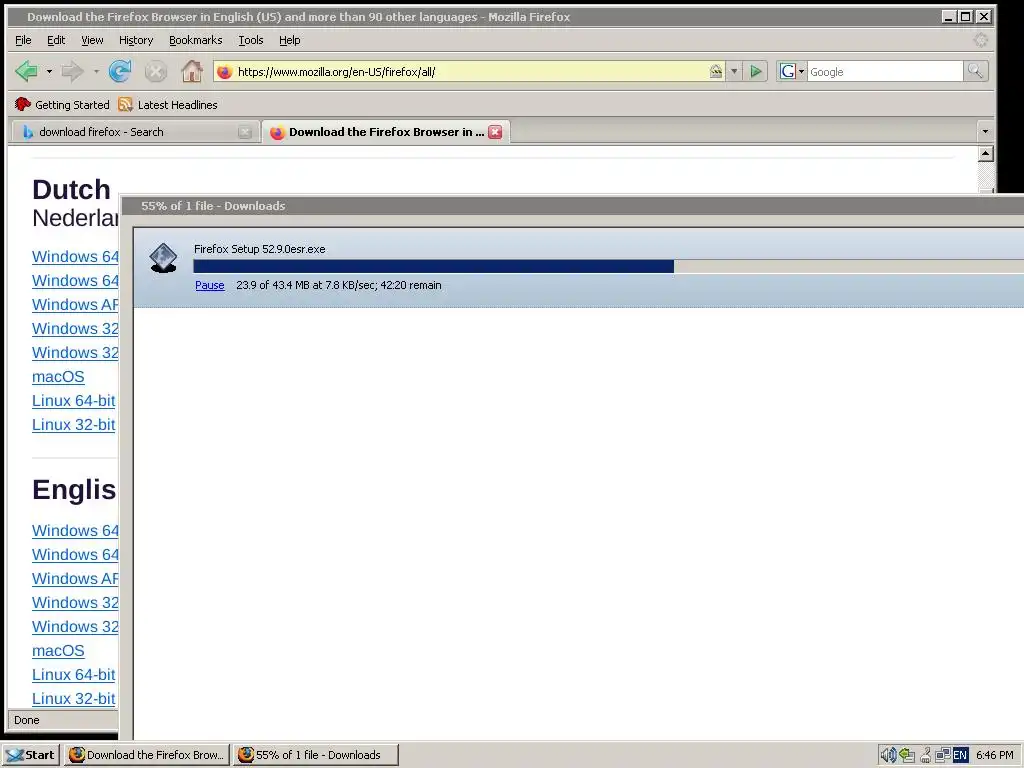1024x768 pixels.
Task: Click the Start button
Action: tap(31, 755)
